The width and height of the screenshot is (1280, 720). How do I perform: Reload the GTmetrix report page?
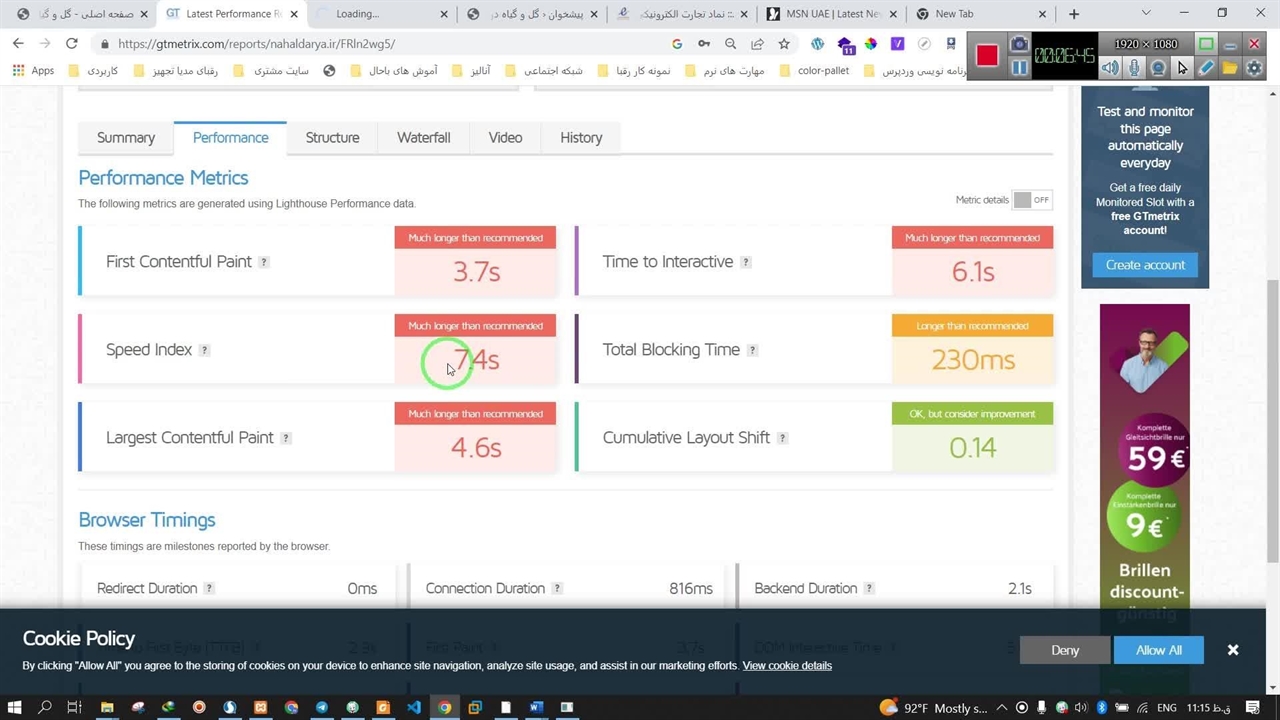[72, 44]
